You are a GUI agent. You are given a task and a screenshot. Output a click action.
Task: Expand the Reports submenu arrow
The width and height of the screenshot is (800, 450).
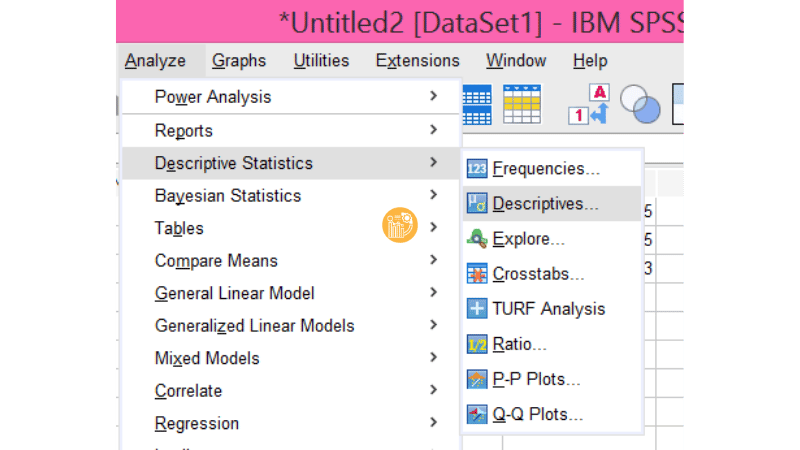pyautogui.click(x=433, y=130)
